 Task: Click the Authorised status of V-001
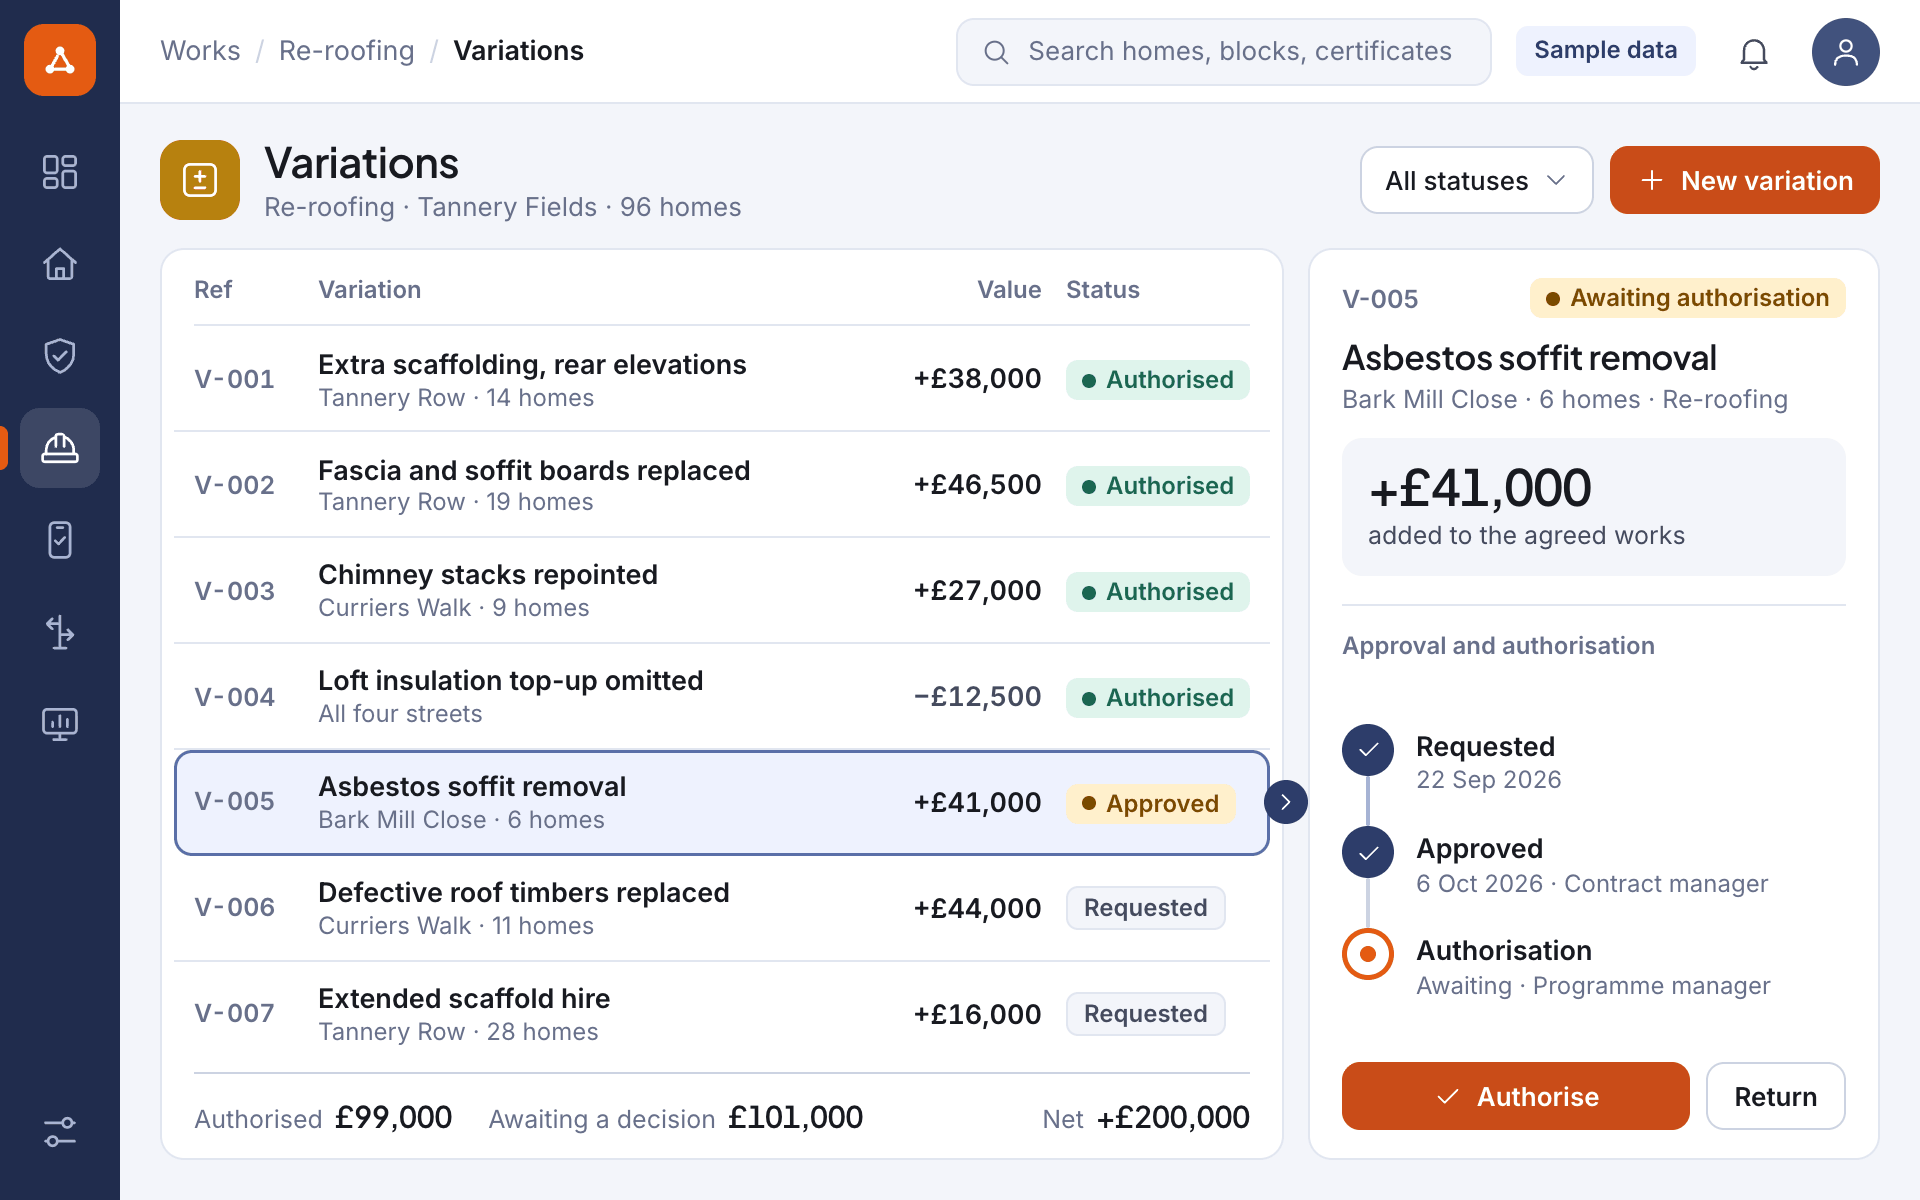tap(1157, 380)
